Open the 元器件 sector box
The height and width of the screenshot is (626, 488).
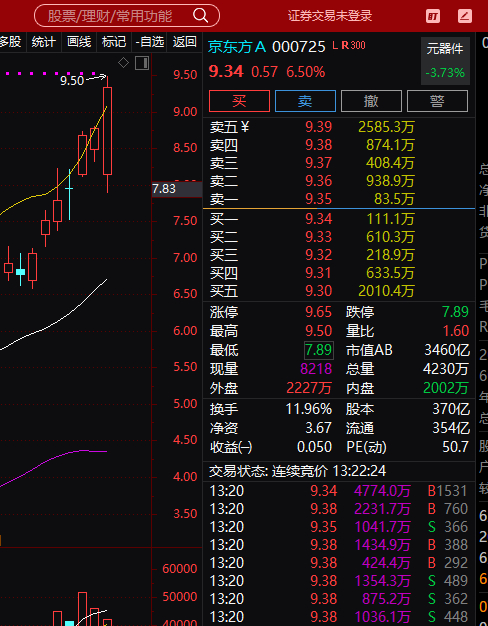445,61
